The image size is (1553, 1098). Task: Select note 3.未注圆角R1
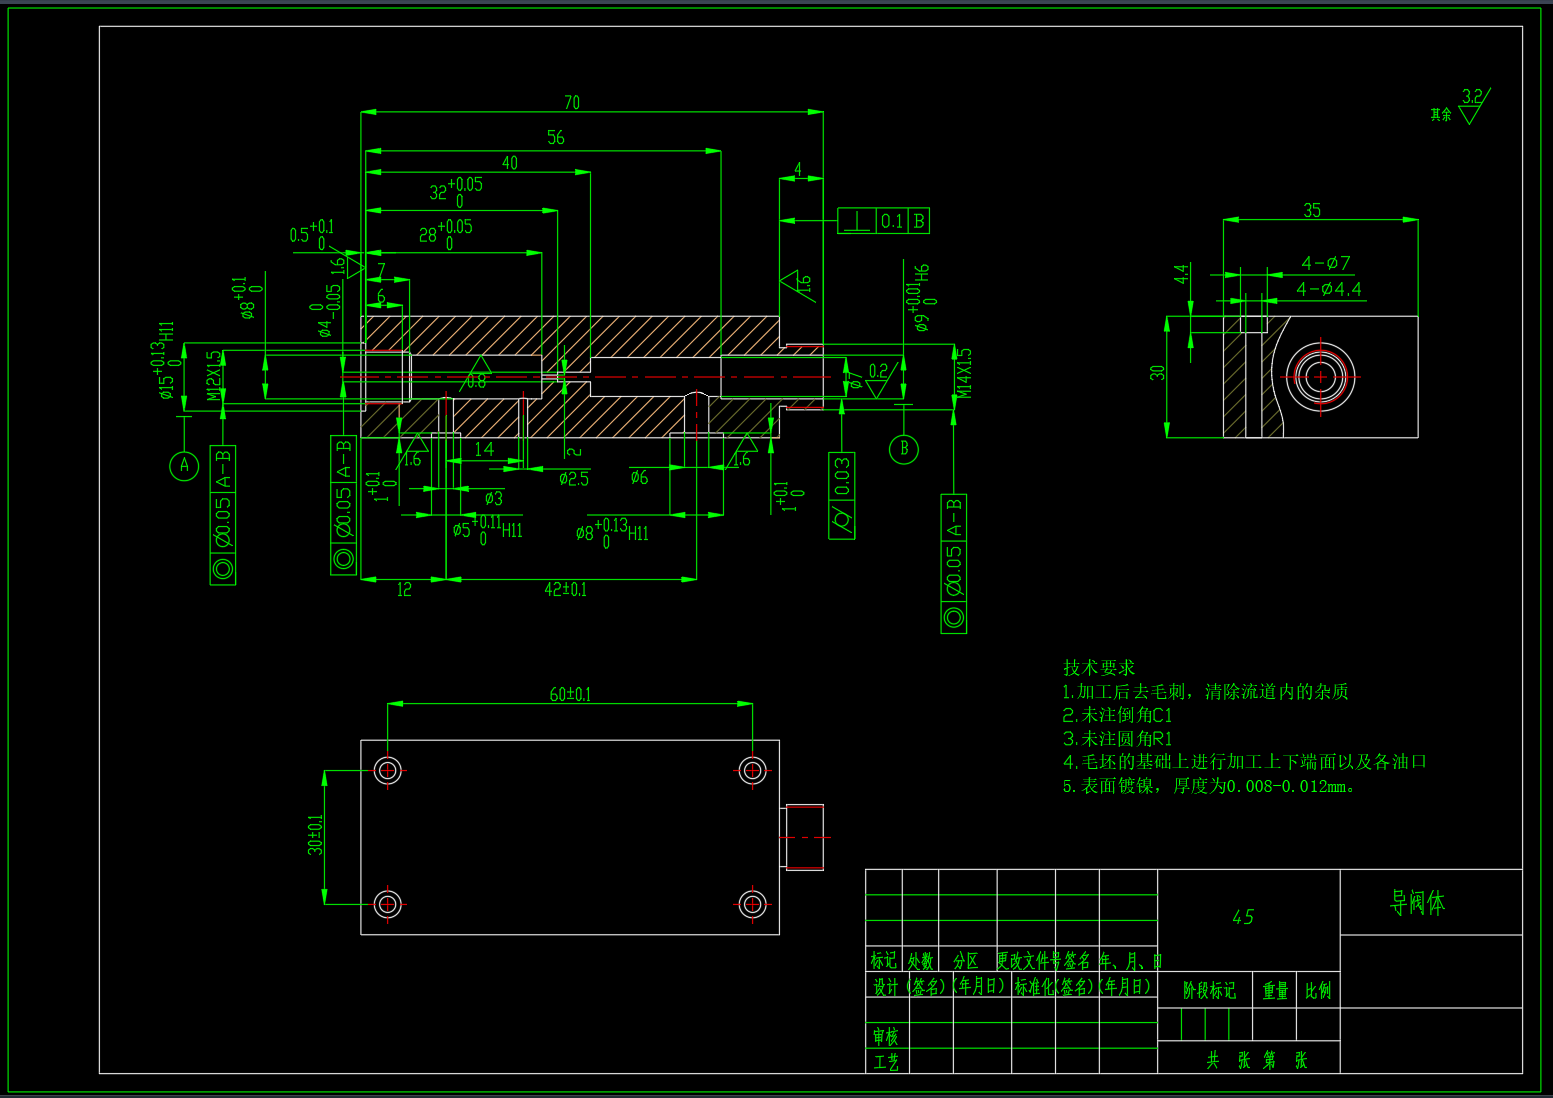tap(1117, 738)
